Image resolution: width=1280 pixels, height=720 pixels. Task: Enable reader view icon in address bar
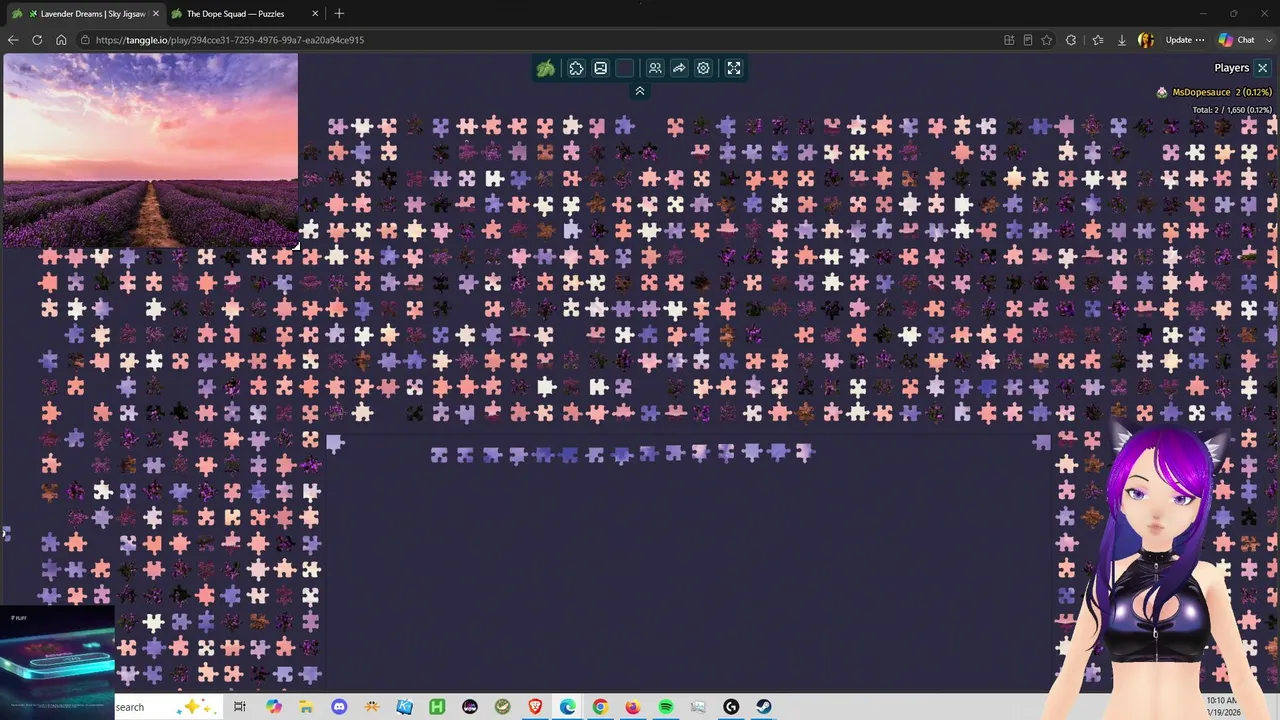[x=1028, y=40]
